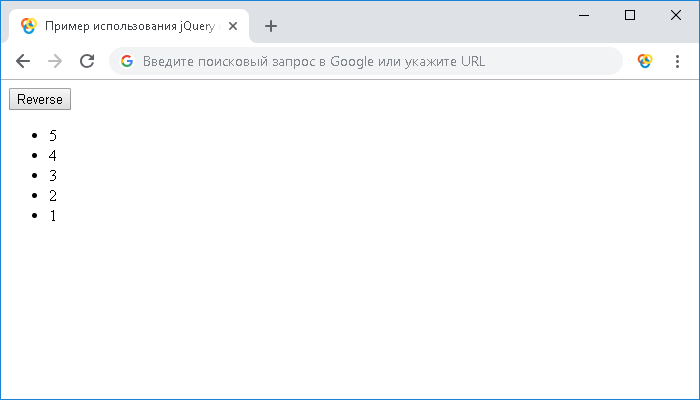Open the Chrome three-dot menu
Image resolution: width=700 pixels, height=400 pixels.
click(x=677, y=61)
